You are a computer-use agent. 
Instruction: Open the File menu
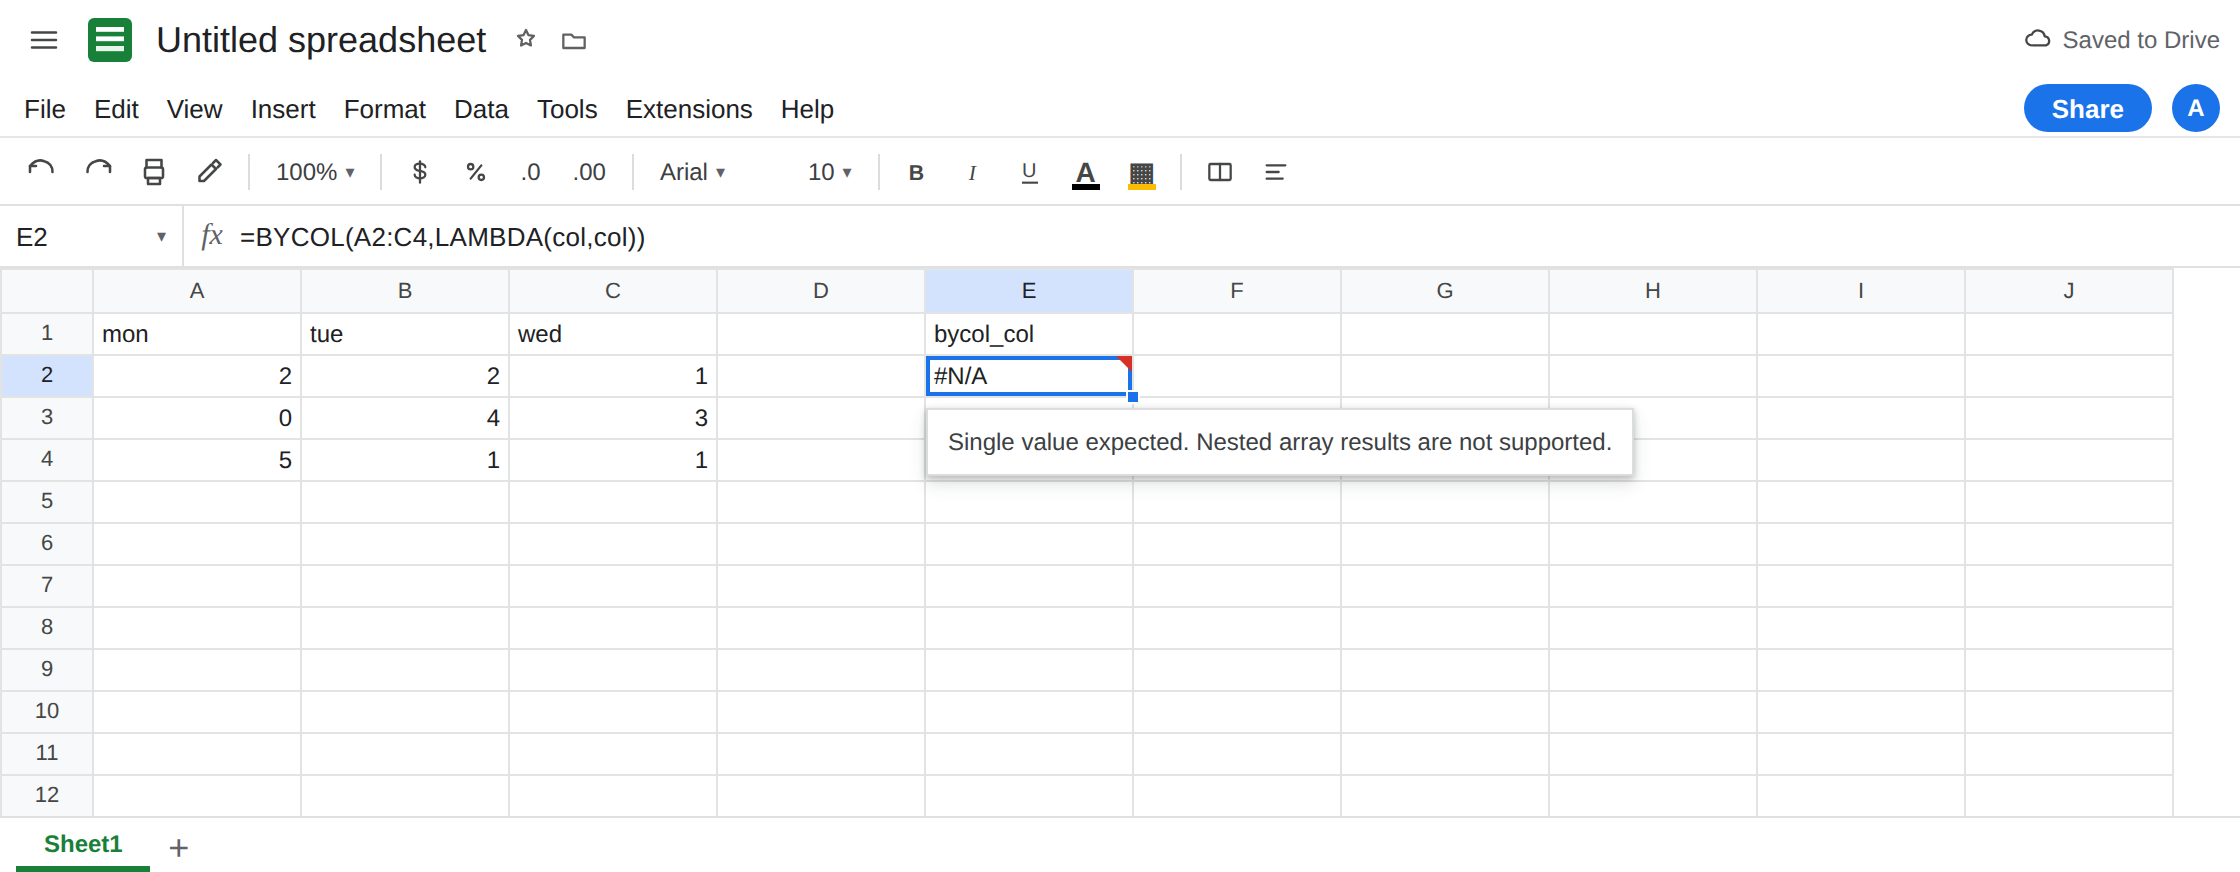pyautogui.click(x=45, y=109)
